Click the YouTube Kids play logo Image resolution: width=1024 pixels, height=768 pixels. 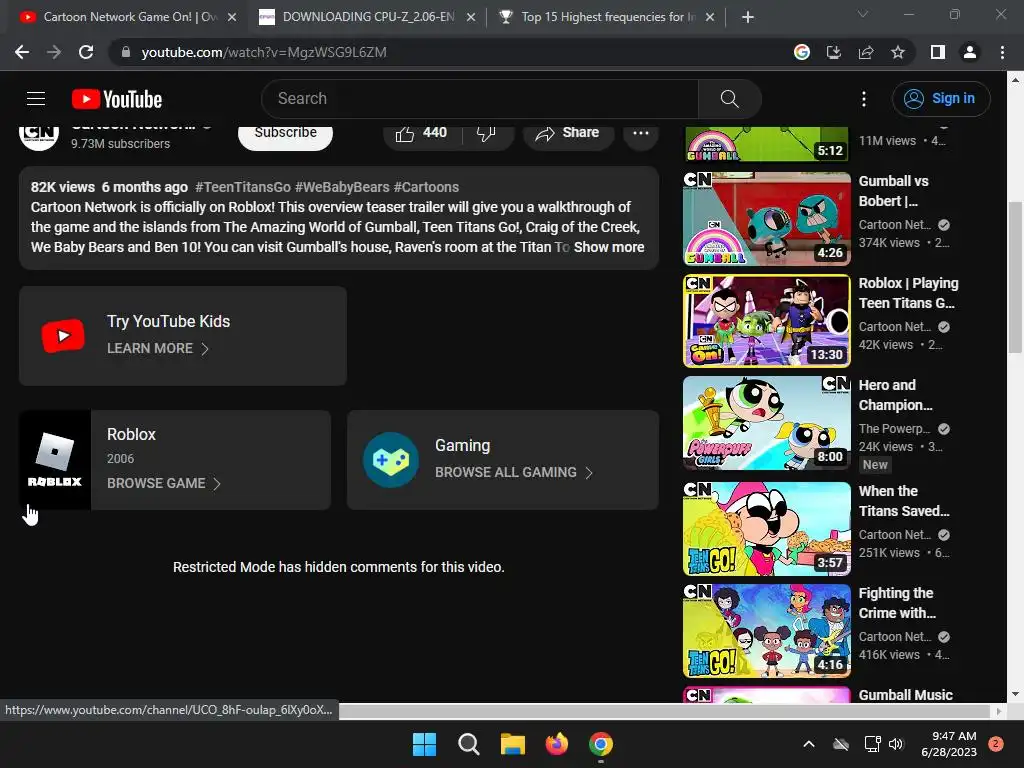[63, 336]
